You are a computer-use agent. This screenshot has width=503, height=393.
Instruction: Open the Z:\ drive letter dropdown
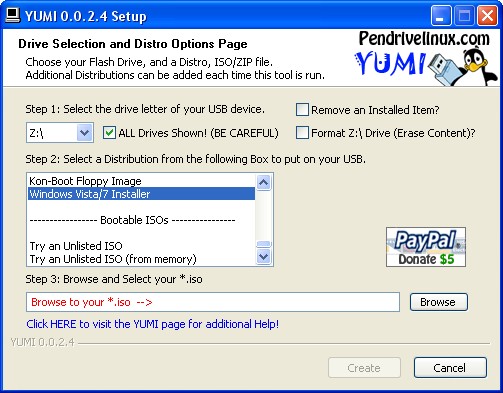pyautogui.click(x=84, y=133)
